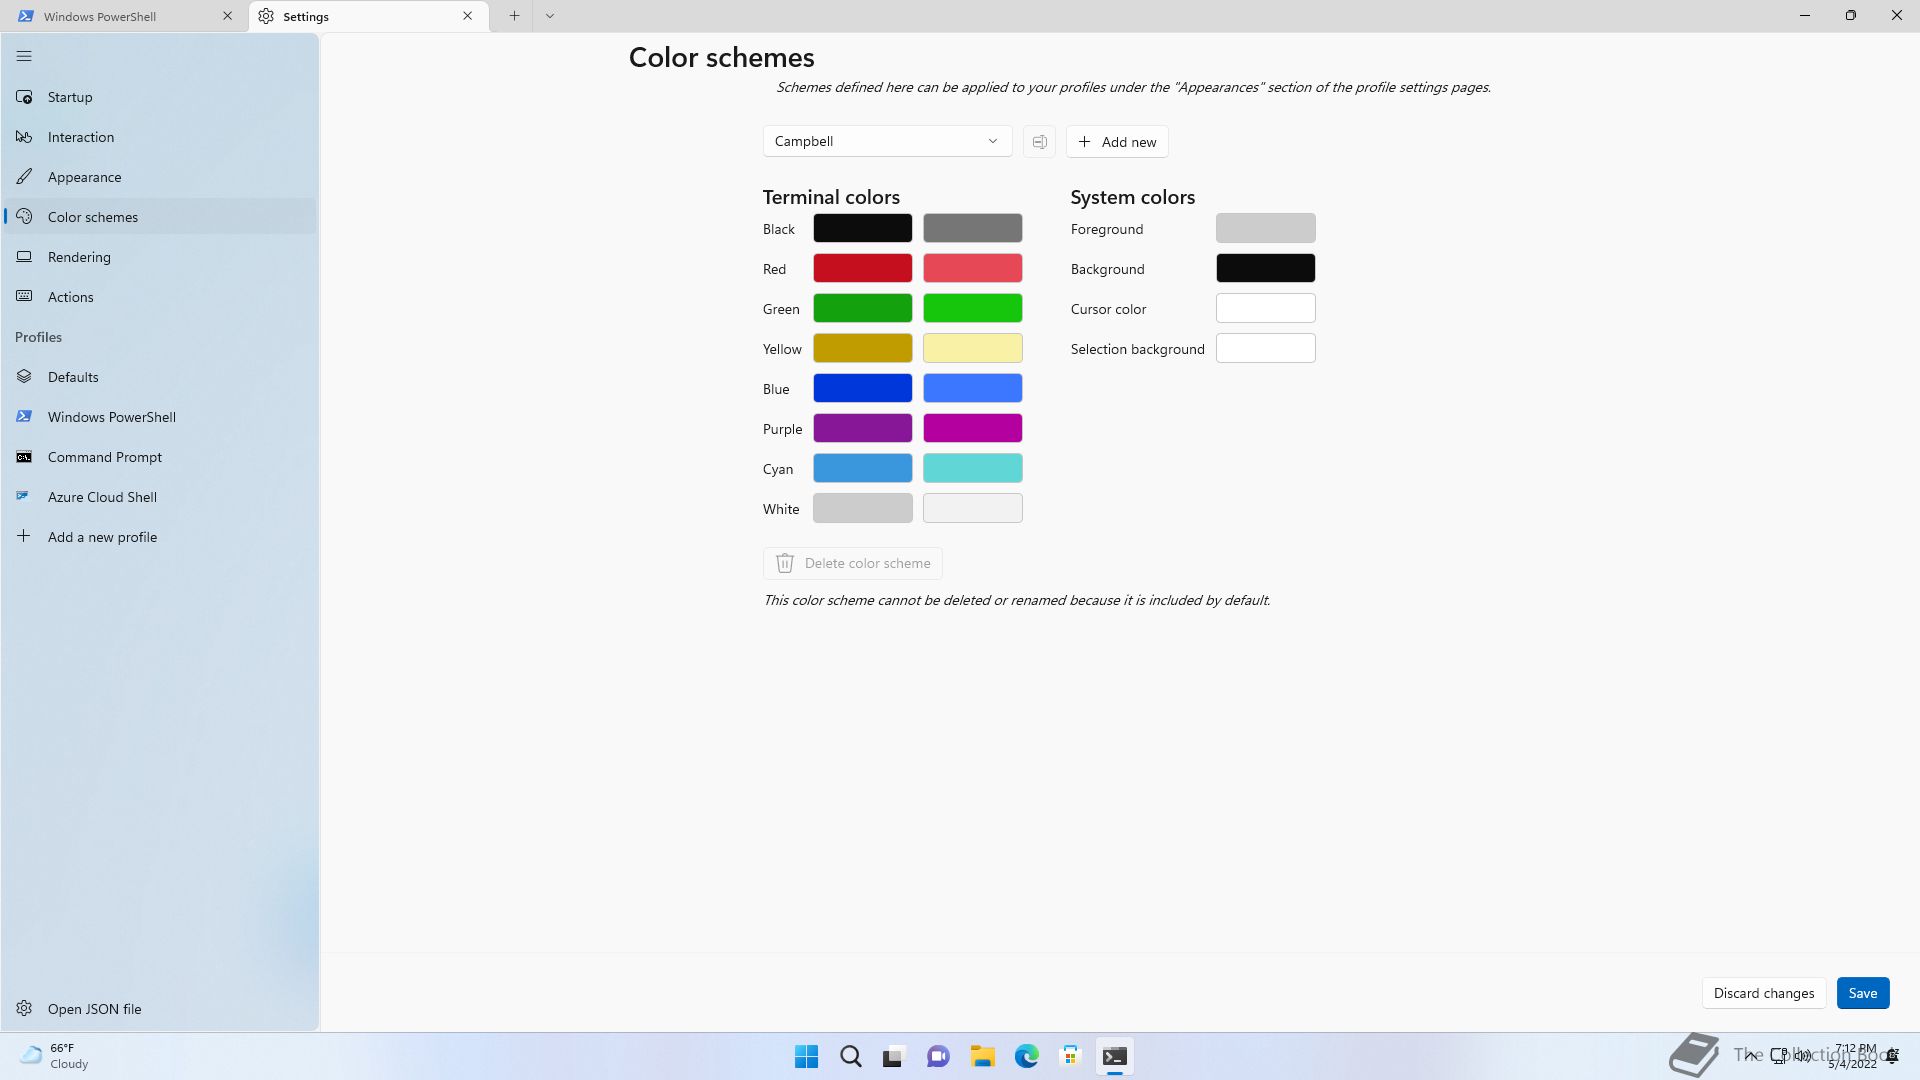Expand the Campbell color scheme dropdown
Image resolution: width=1920 pixels, height=1080 pixels.
click(887, 142)
